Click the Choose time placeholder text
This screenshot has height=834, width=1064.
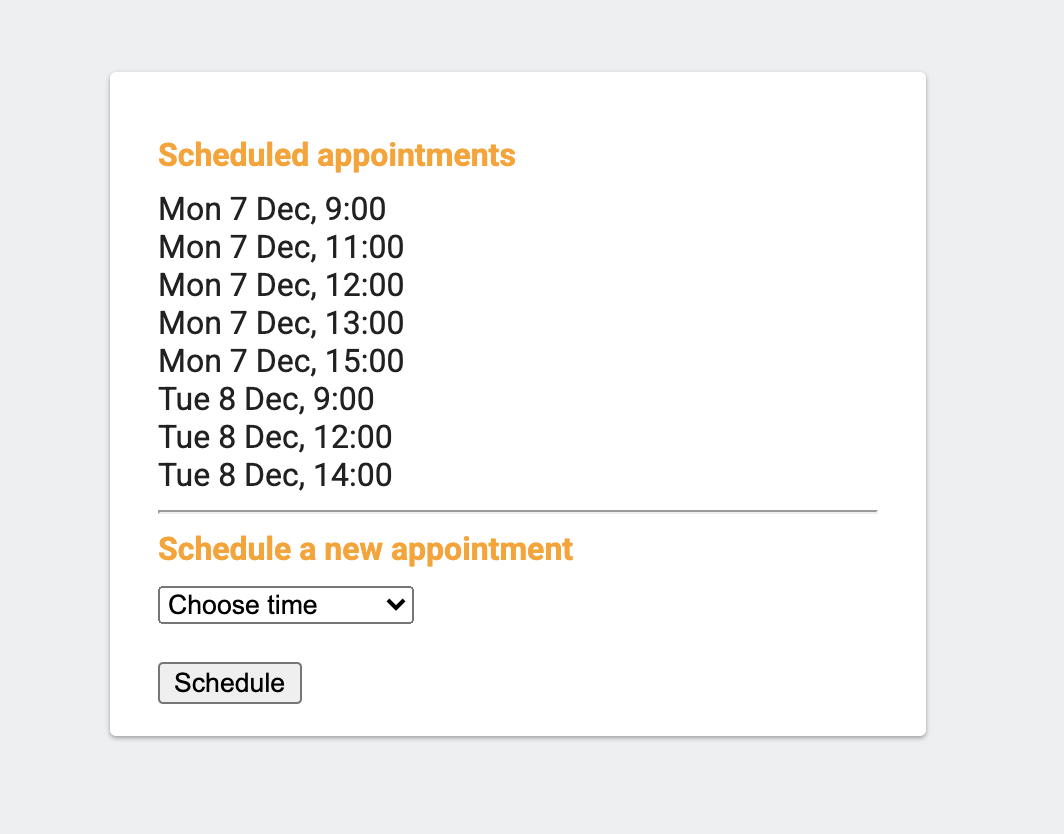coord(243,605)
